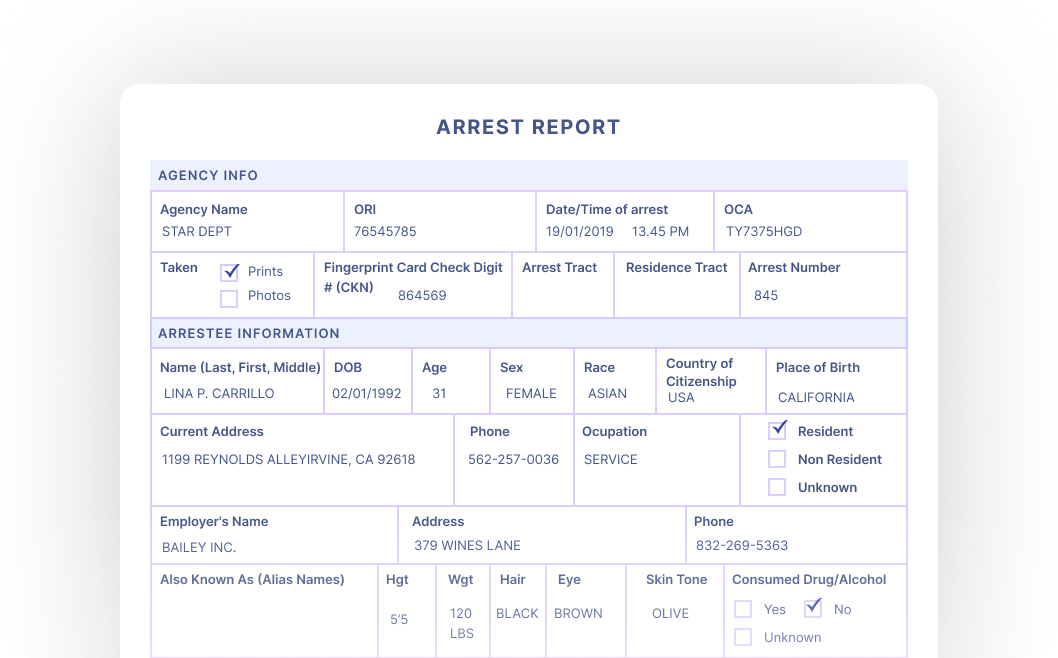Click the Agency Name field STAR DEPT
The image size is (1058, 658).
click(x=197, y=232)
